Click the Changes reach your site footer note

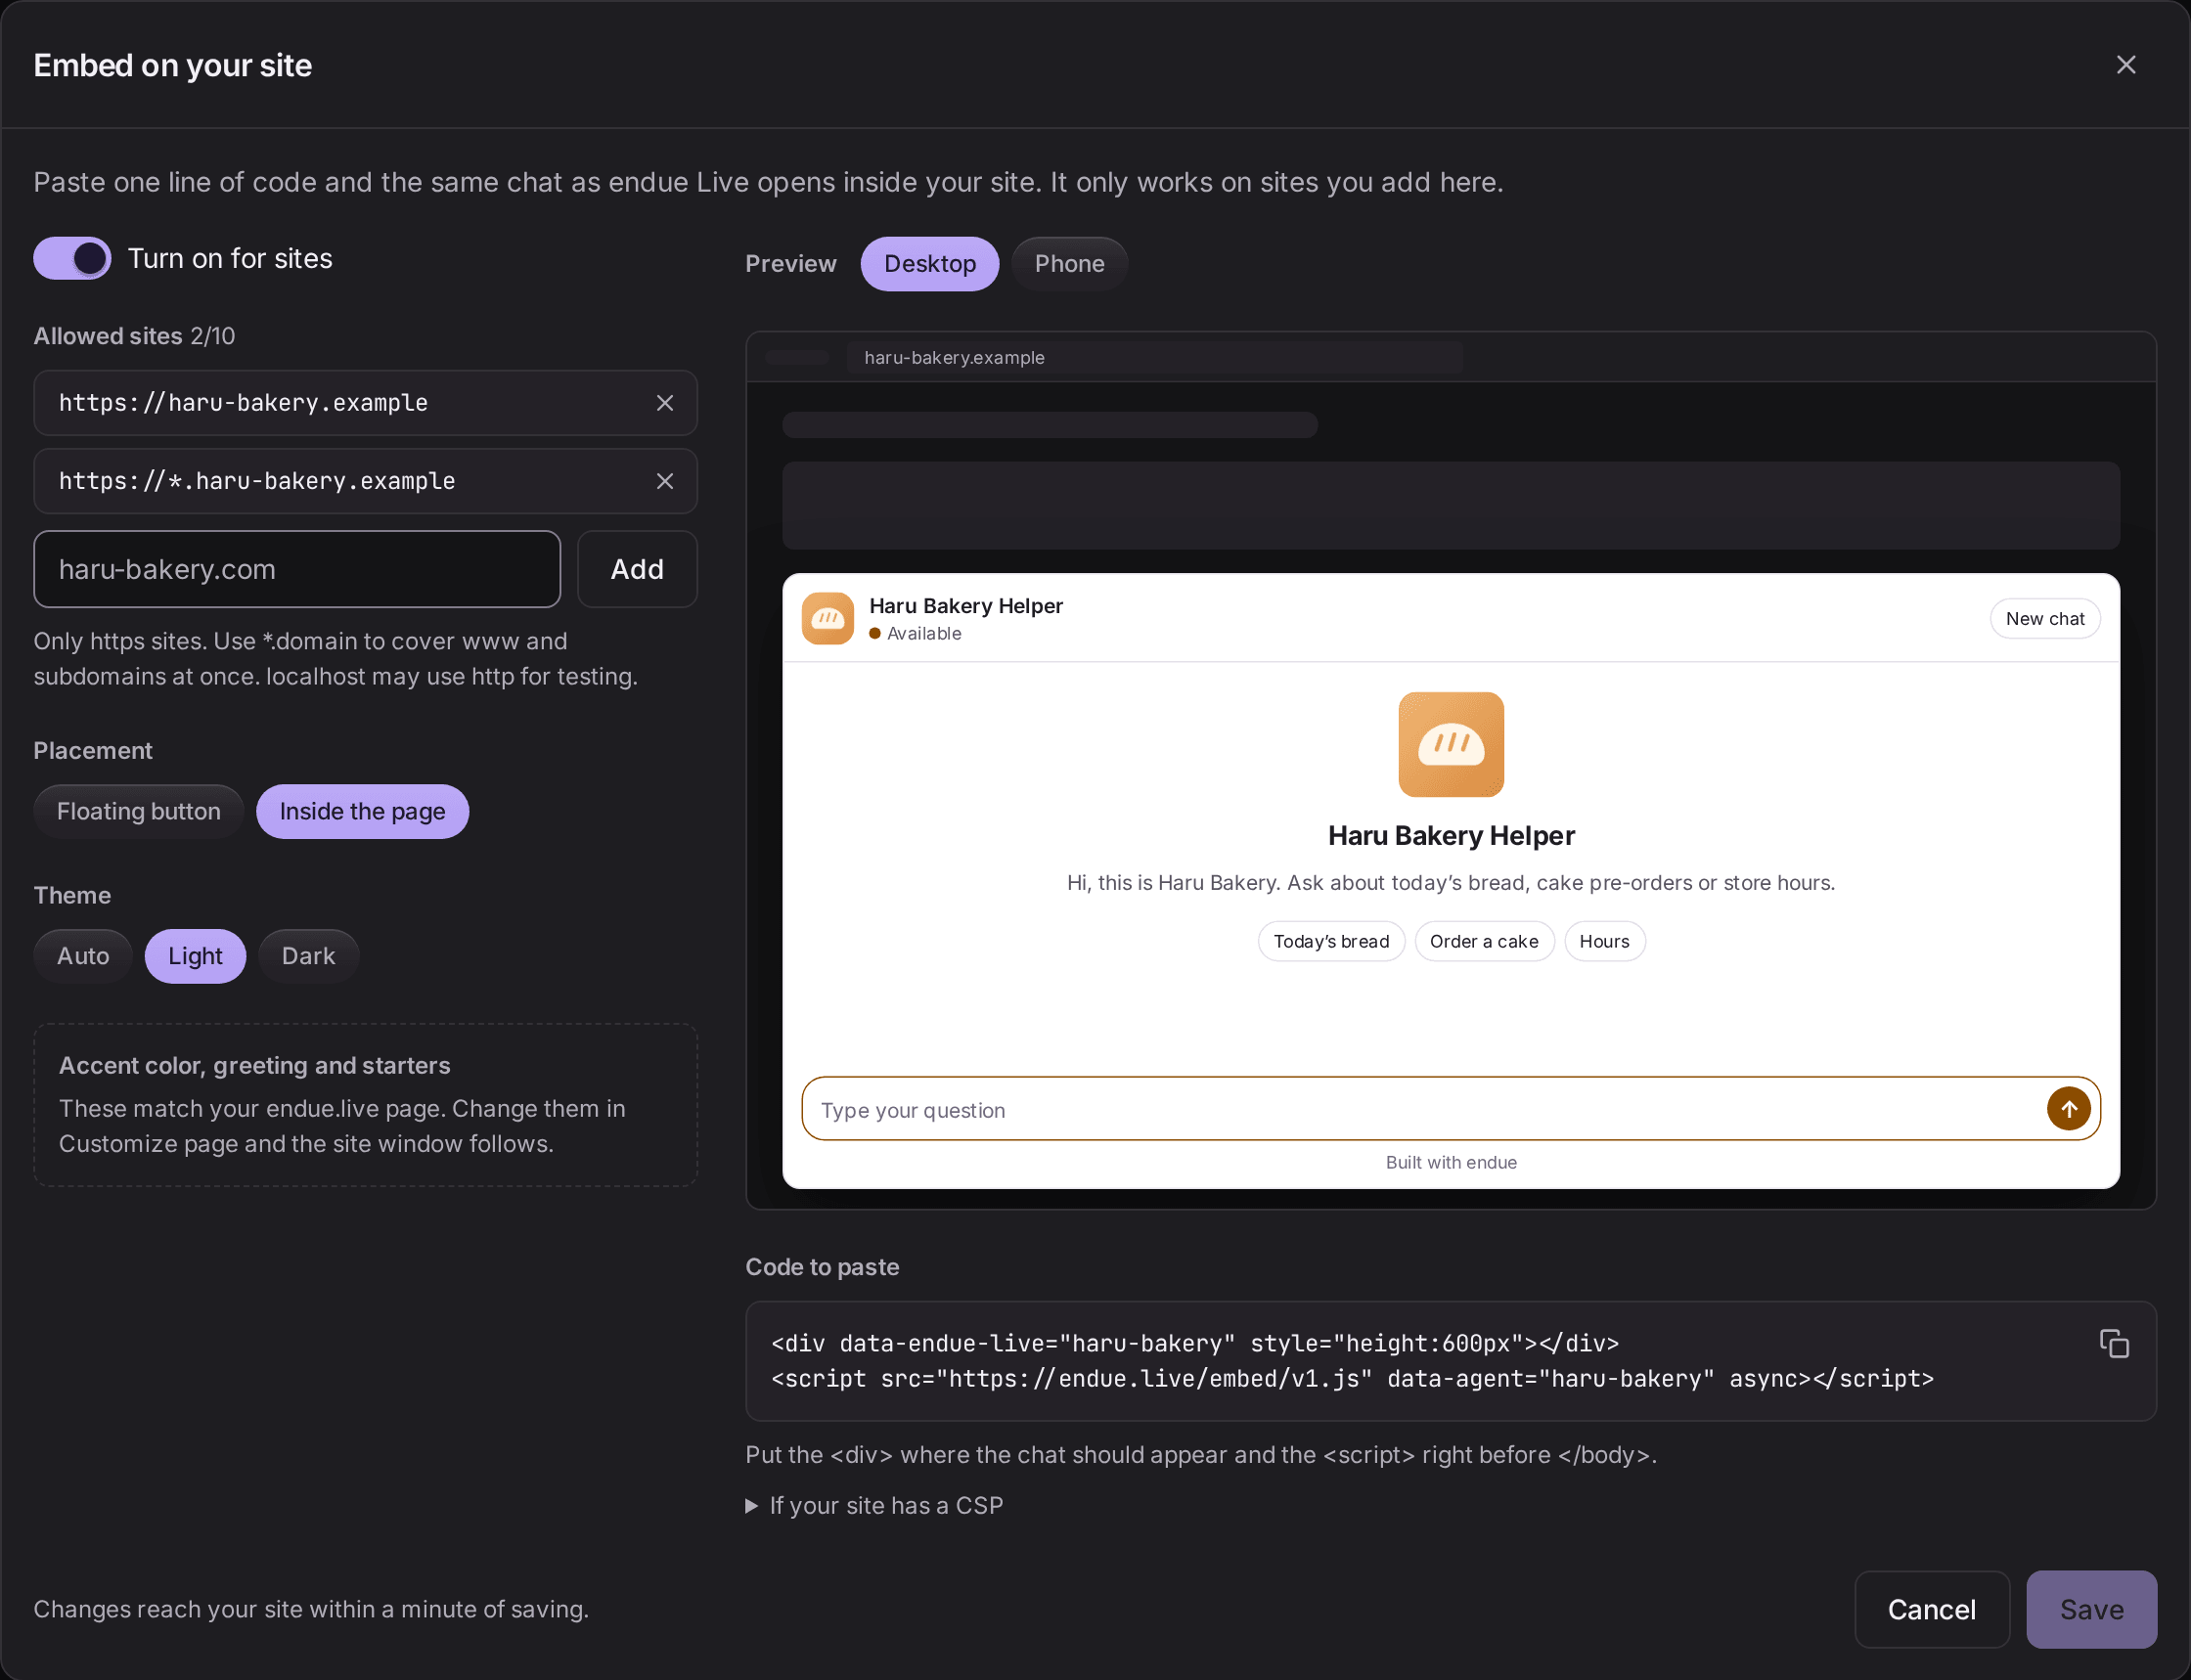311,1609
